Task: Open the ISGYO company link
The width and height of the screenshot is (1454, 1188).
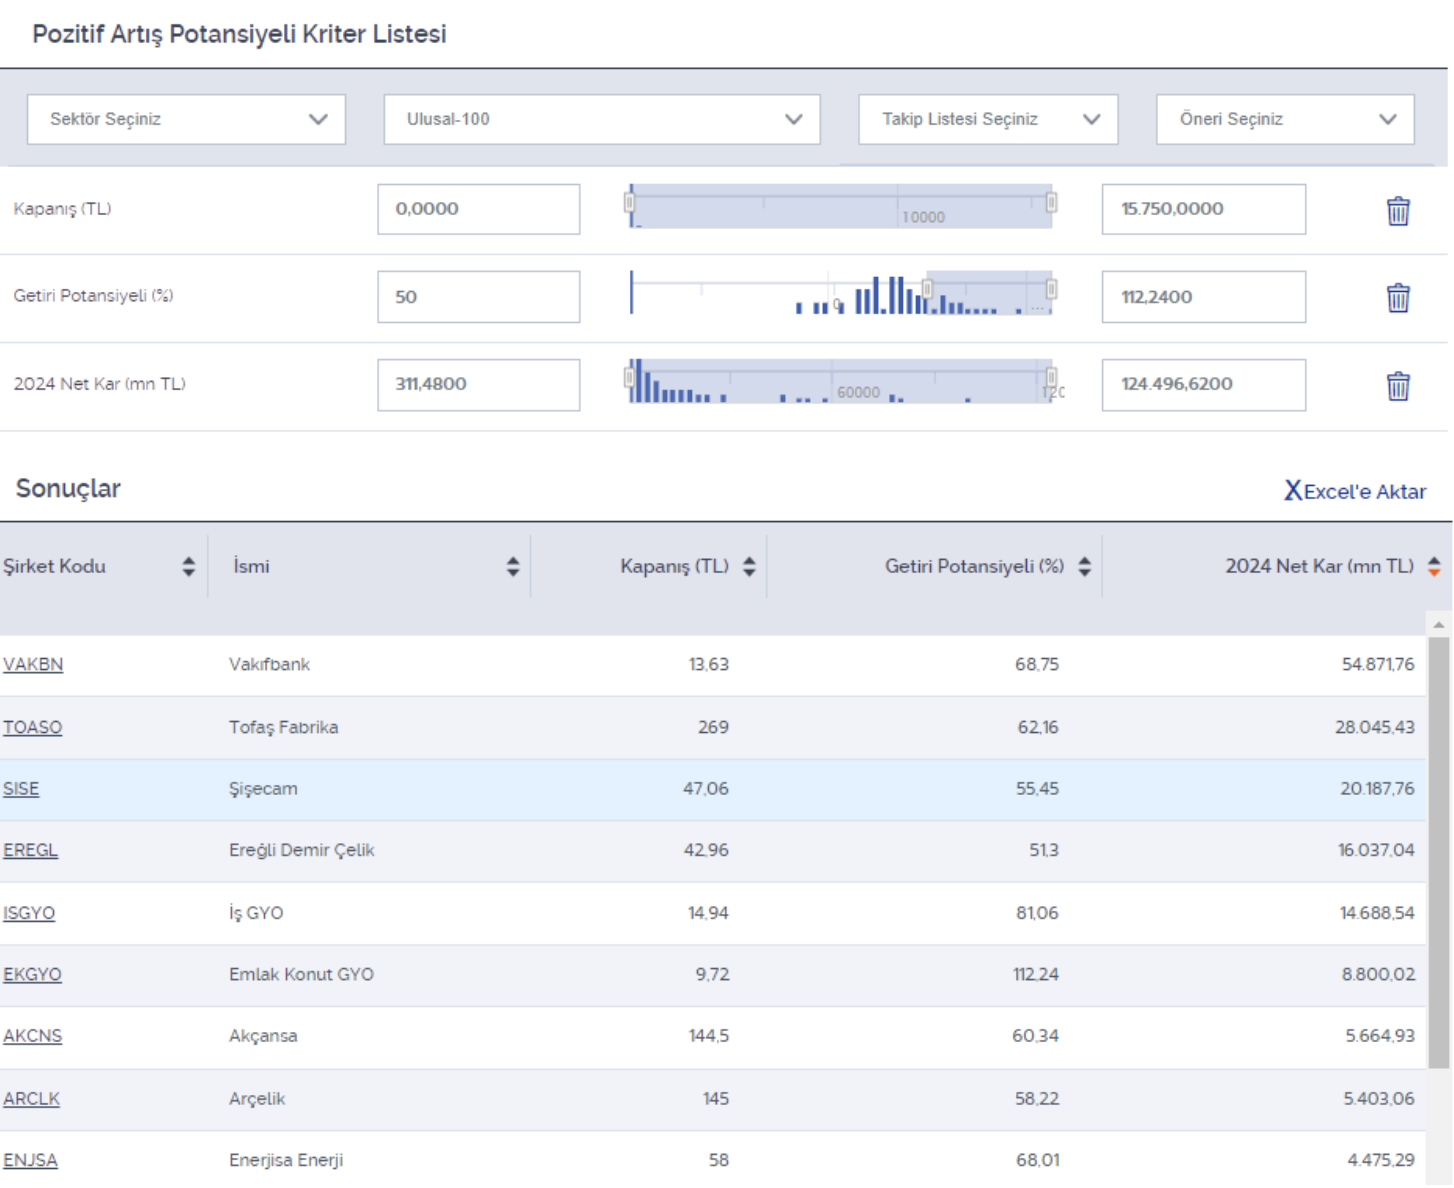Action: 29,914
